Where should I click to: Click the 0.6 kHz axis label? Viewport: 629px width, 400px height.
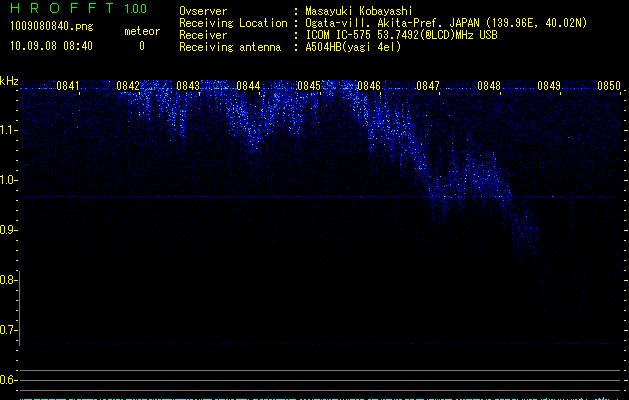pos(8,380)
